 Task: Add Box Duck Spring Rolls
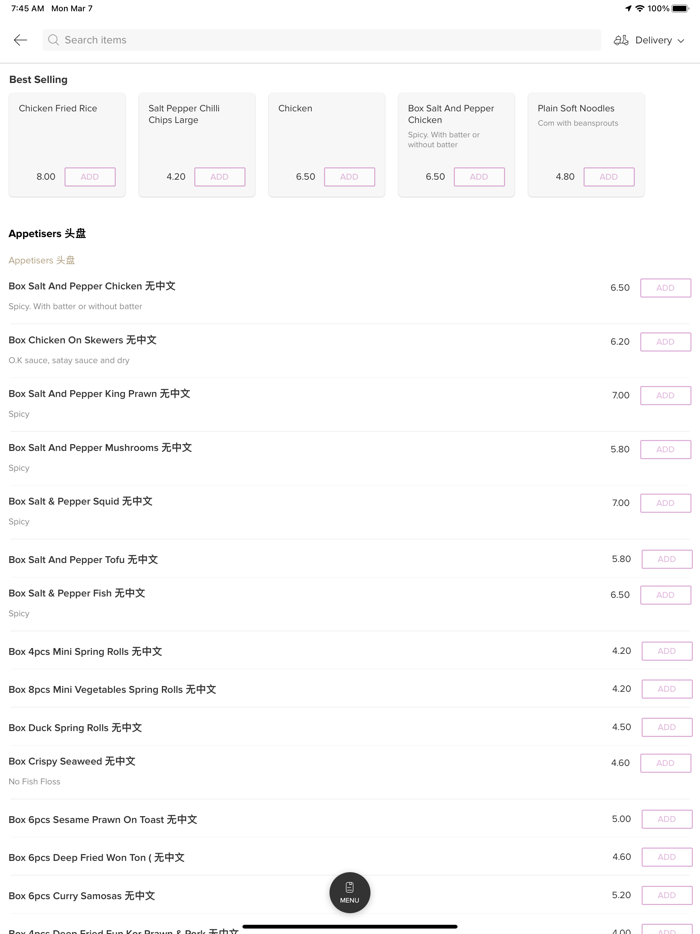[x=666, y=728]
